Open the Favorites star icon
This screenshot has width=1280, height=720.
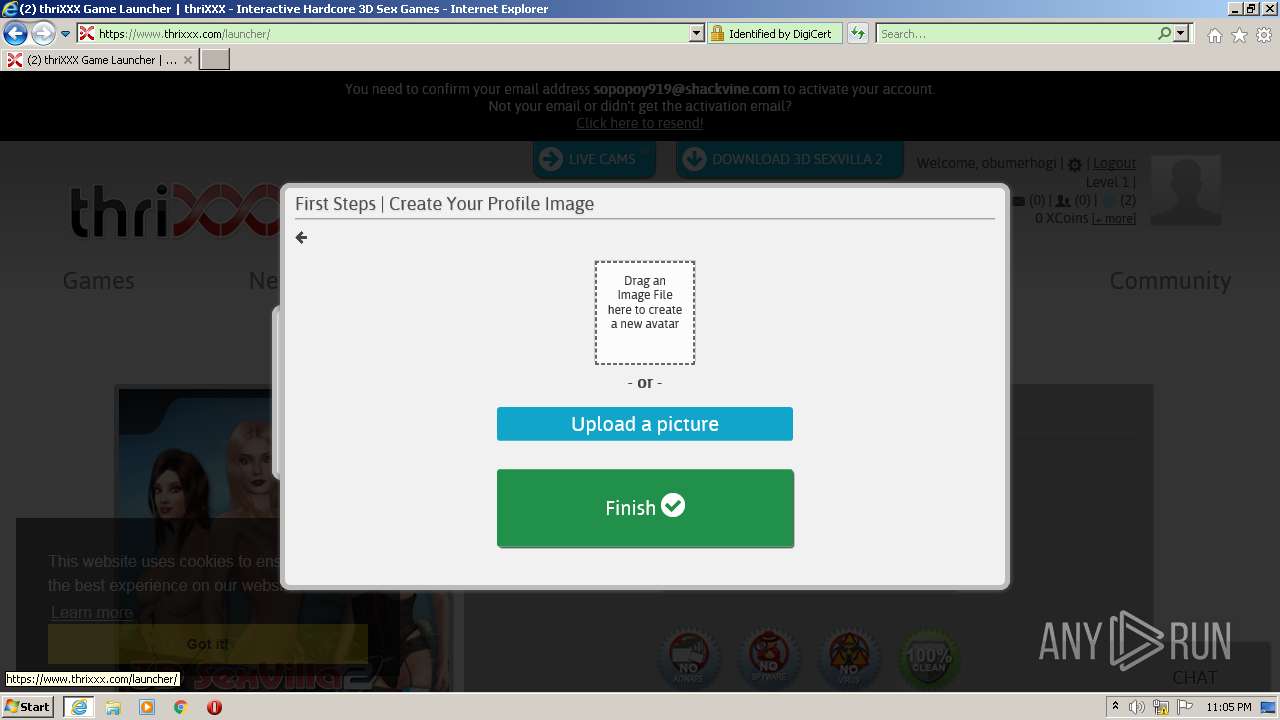coord(1239,35)
